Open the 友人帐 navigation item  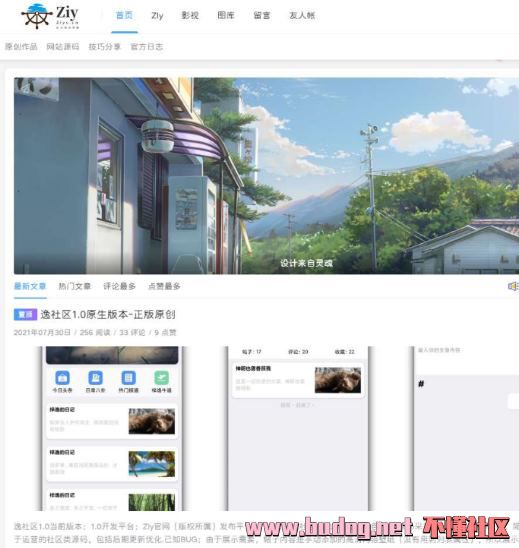pos(302,15)
